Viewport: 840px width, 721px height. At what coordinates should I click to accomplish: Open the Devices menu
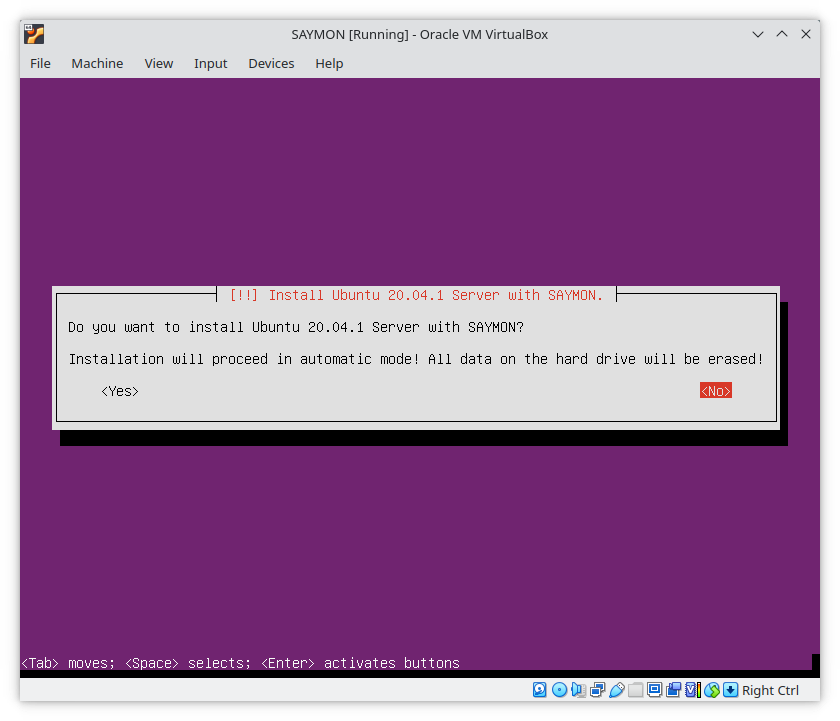[271, 63]
